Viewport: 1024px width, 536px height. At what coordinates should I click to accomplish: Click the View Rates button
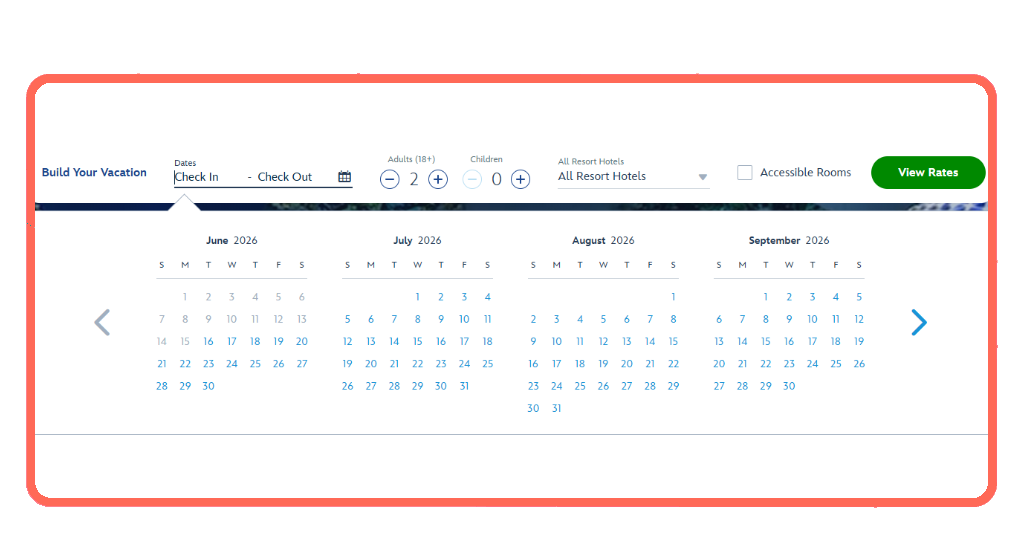click(928, 172)
